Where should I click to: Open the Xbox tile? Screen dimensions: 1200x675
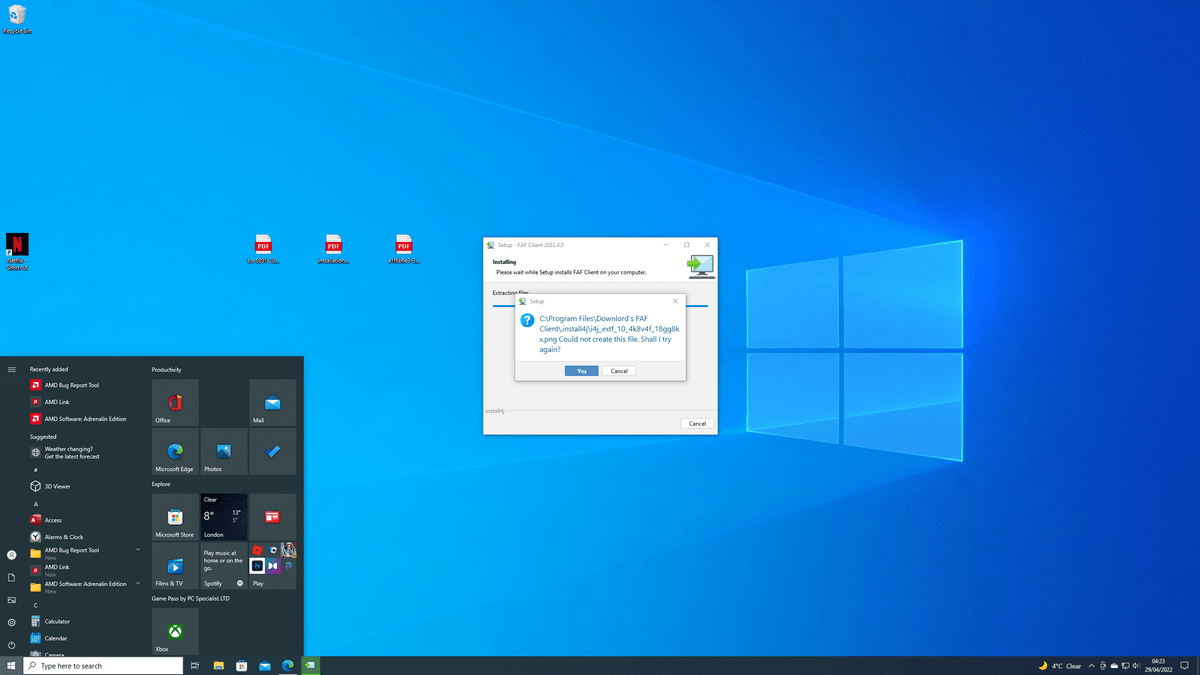[175, 631]
